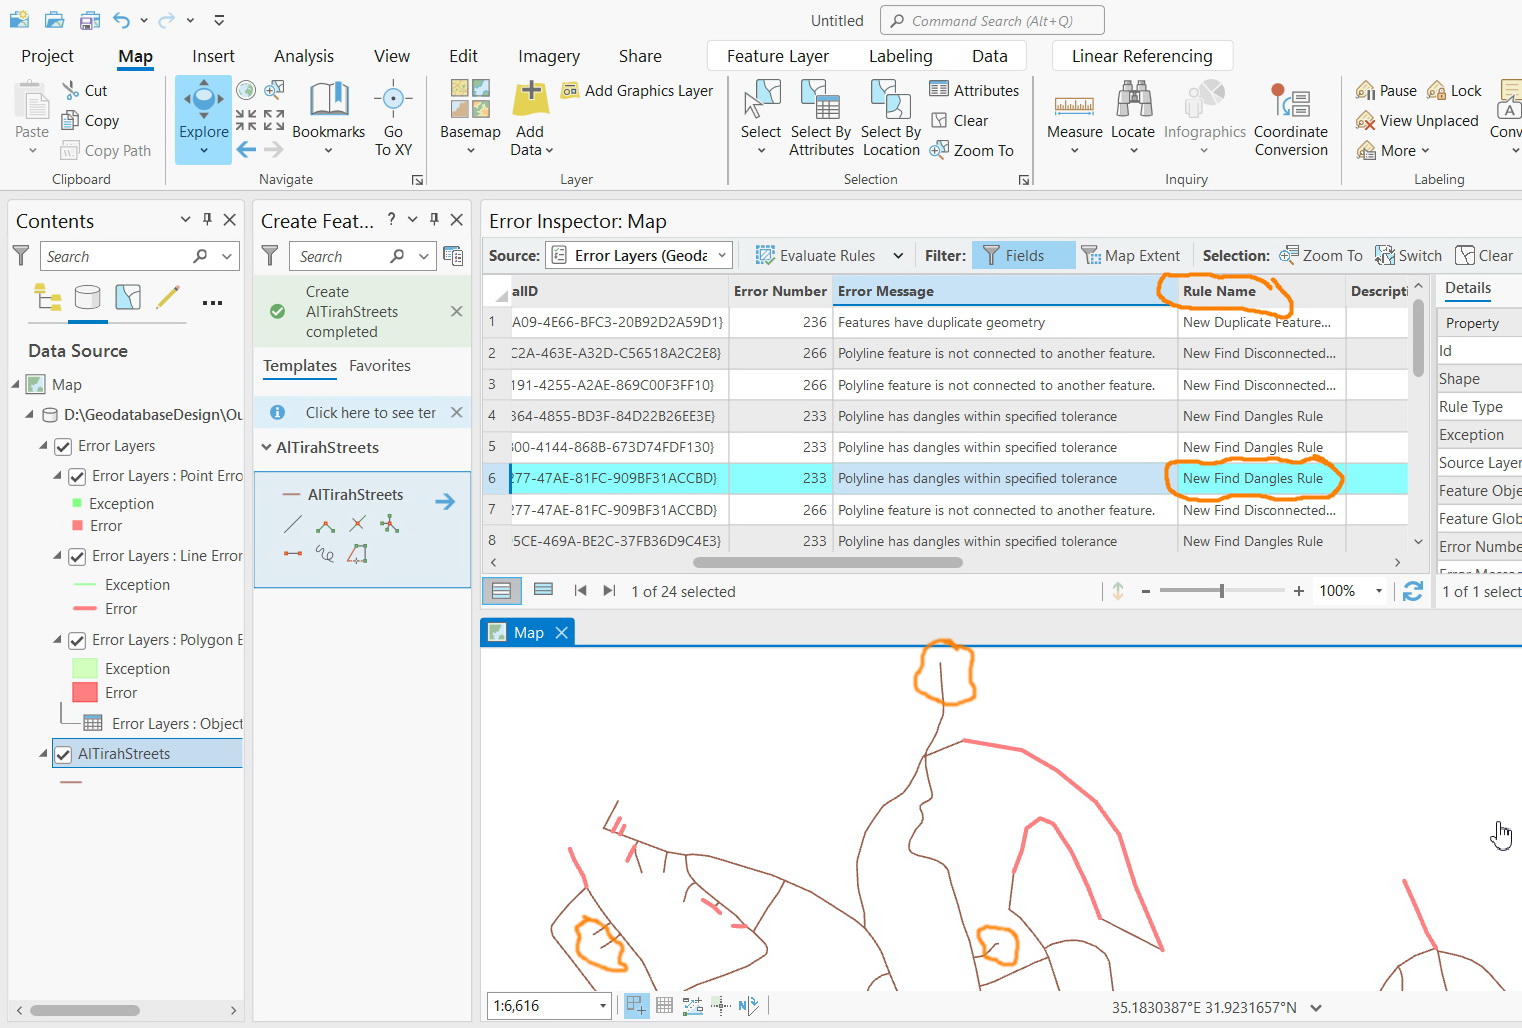1522x1028 pixels.
Task: Toggle visibility of AlTirahStreets layer
Action: pos(64,754)
